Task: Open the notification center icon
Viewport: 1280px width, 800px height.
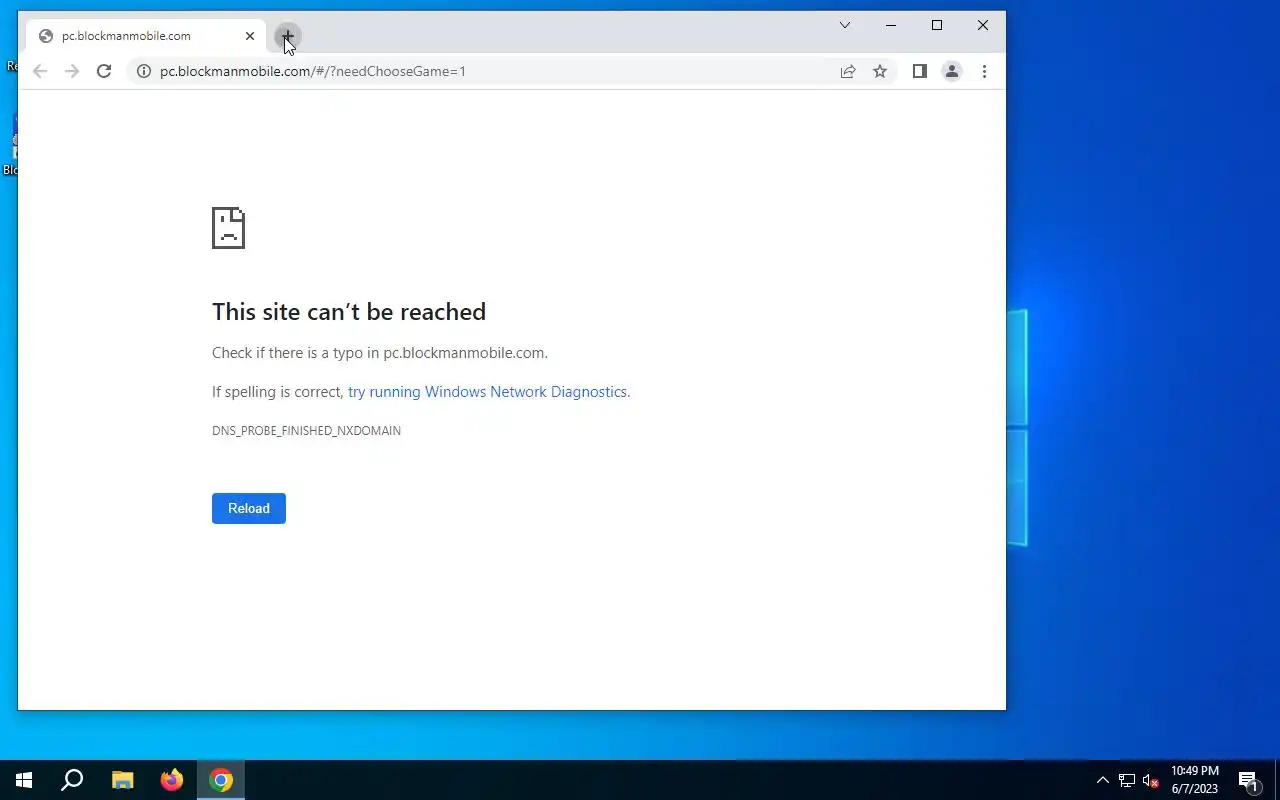Action: 1248,780
